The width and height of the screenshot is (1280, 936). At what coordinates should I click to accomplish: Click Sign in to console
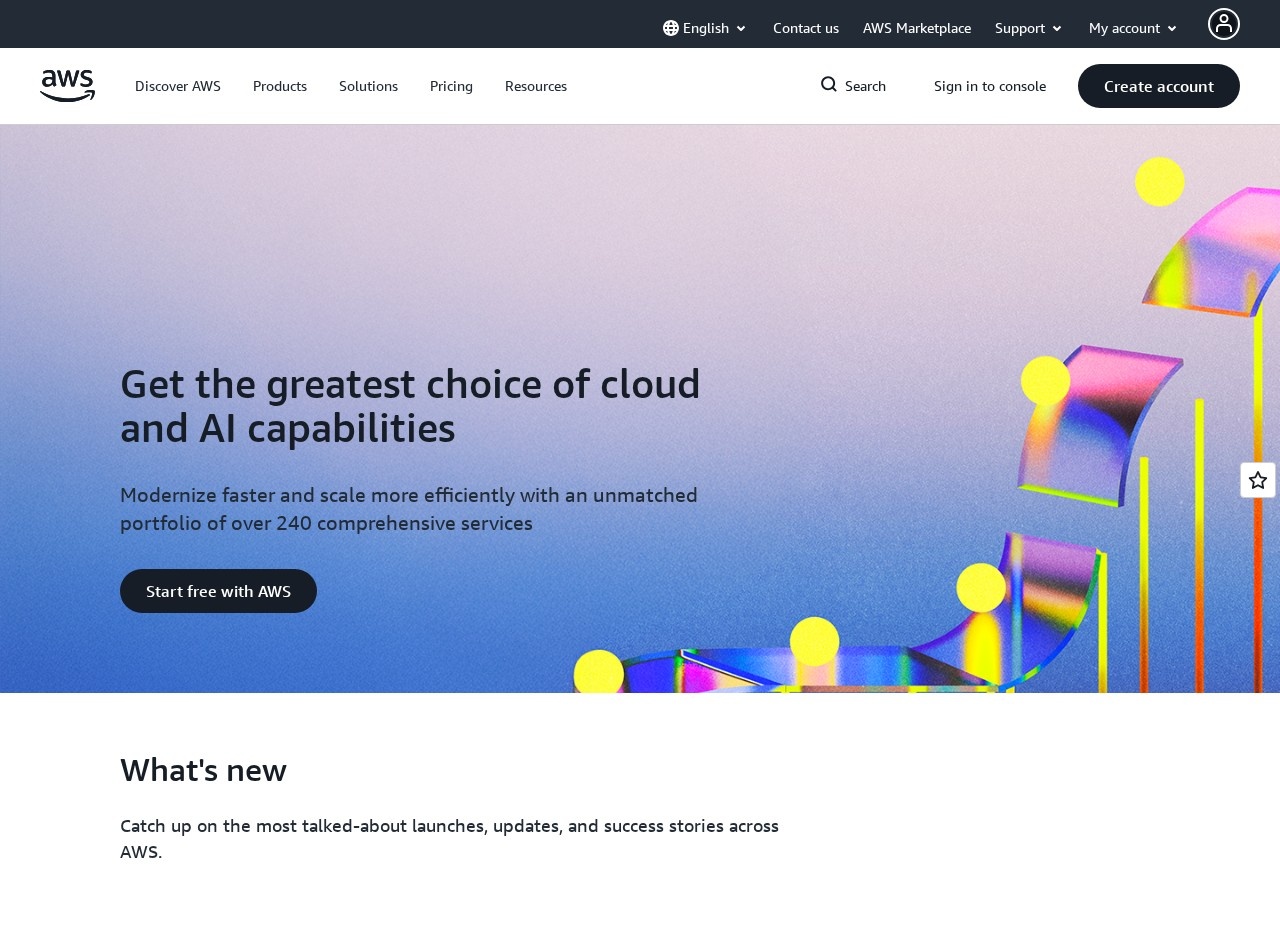tap(990, 86)
